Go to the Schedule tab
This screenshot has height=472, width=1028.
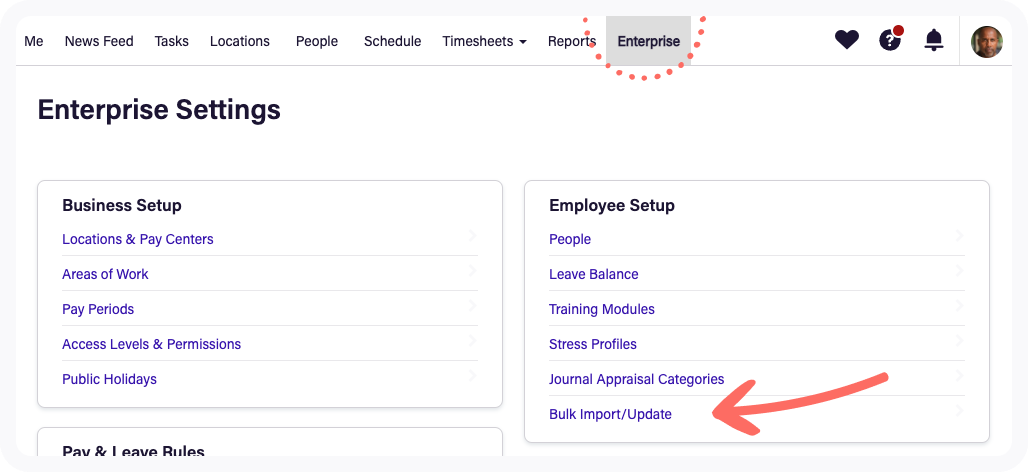[393, 41]
